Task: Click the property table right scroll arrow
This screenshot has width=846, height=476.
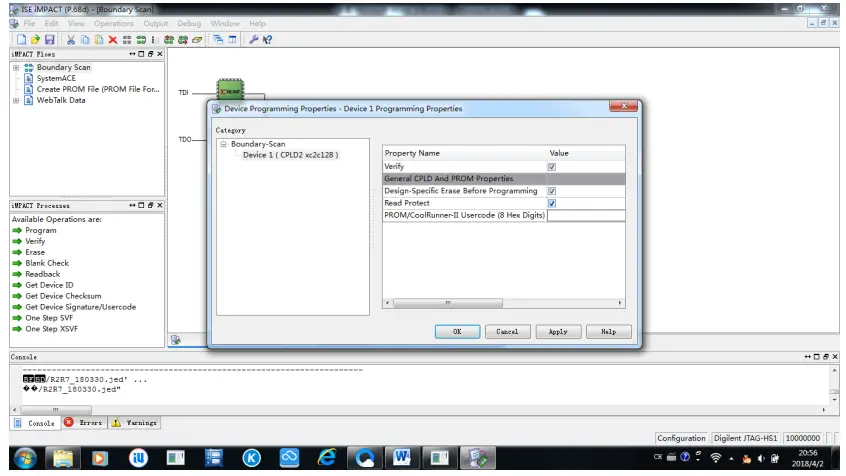Action: (x=620, y=303)
